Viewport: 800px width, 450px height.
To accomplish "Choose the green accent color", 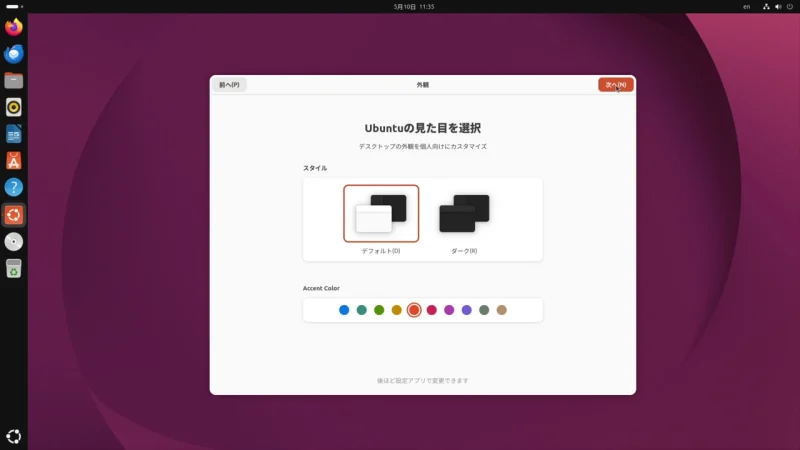I will pyautogui.click(x=379, y=310).
